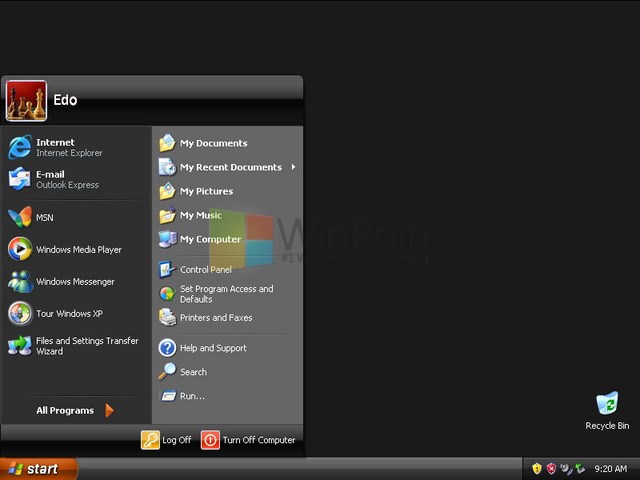Click the Outlook Express subtitle text
Image resolution: width=640 pixels, height=480 pixels.
[x=67, y=185]
